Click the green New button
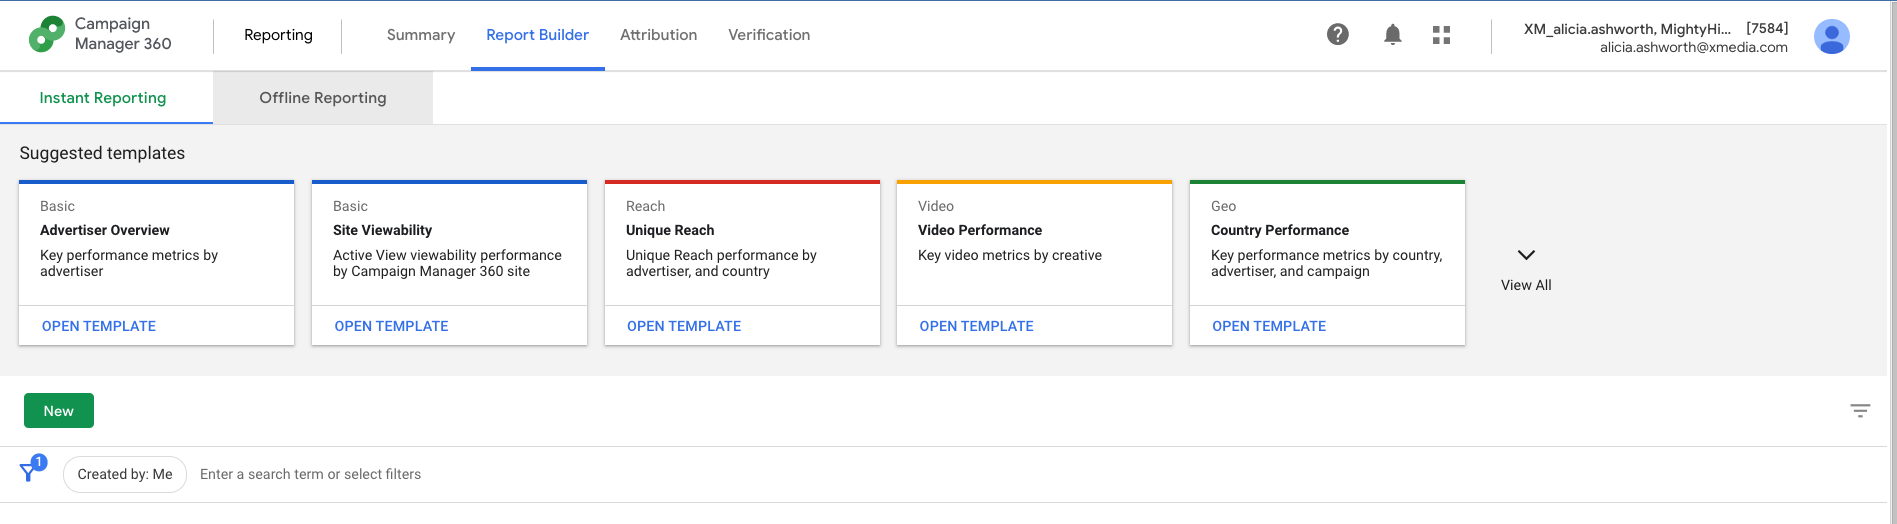Image resolution: width=1897 pixels, height=524 pixels. click(x=59, y=411)
